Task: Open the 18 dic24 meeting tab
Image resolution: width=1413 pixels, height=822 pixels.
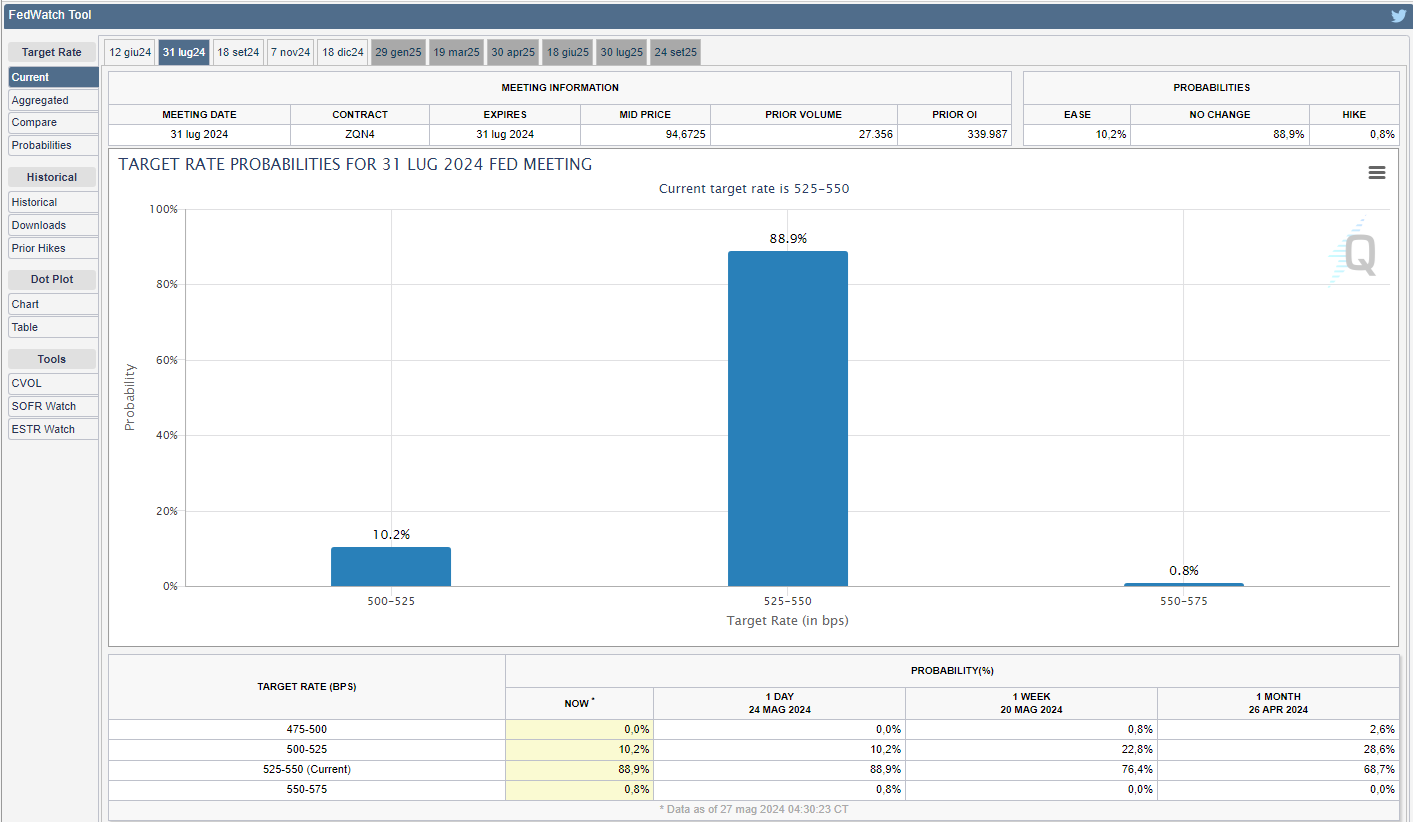Action: (x=342, y=52)
